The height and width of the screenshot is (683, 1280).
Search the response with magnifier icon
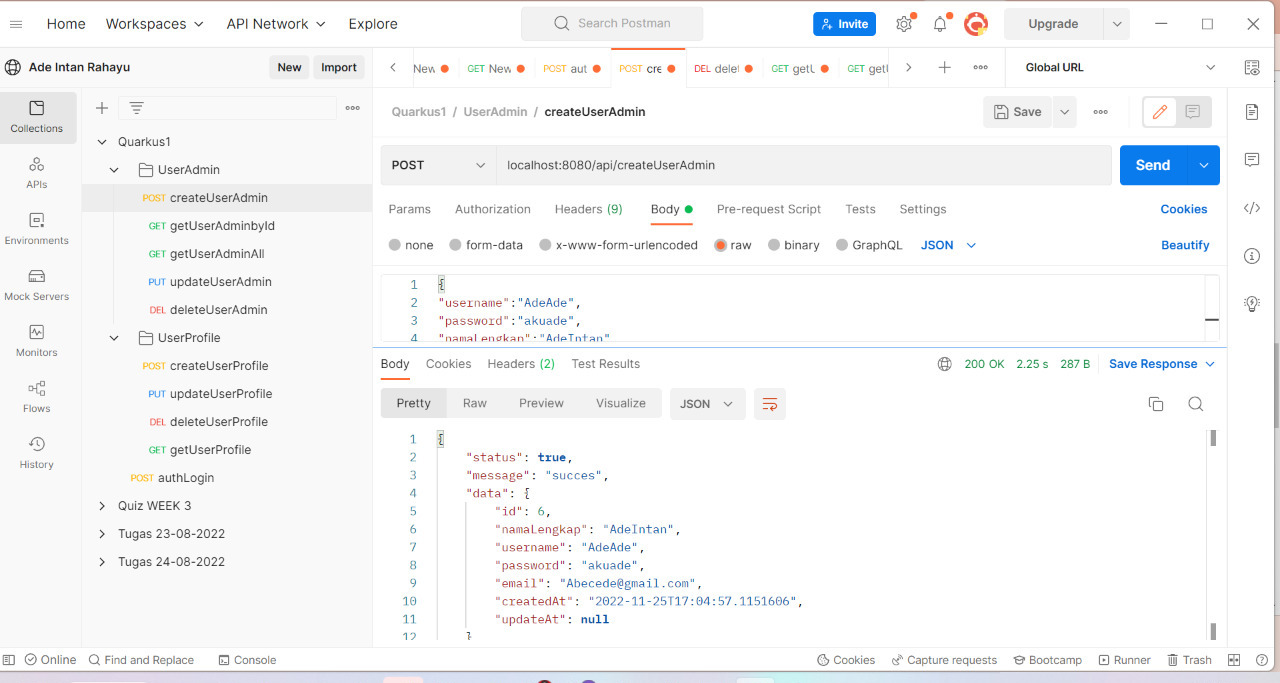[x=1195, y=404]
